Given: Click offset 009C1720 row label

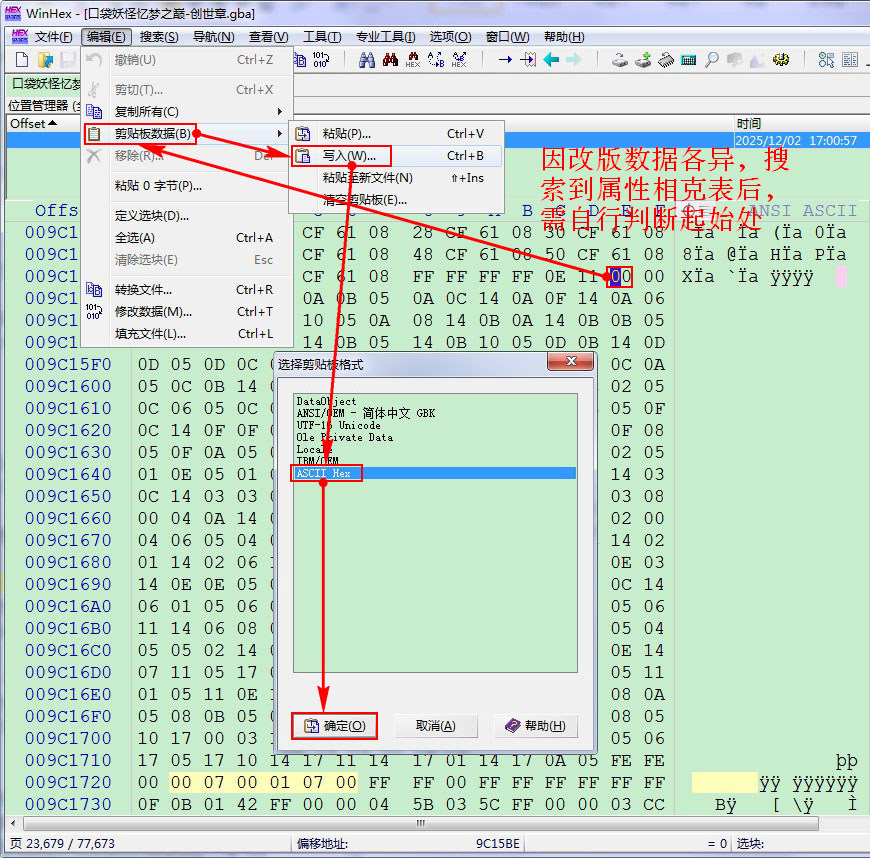Looking at the screenshot, I should coord(68,783).
